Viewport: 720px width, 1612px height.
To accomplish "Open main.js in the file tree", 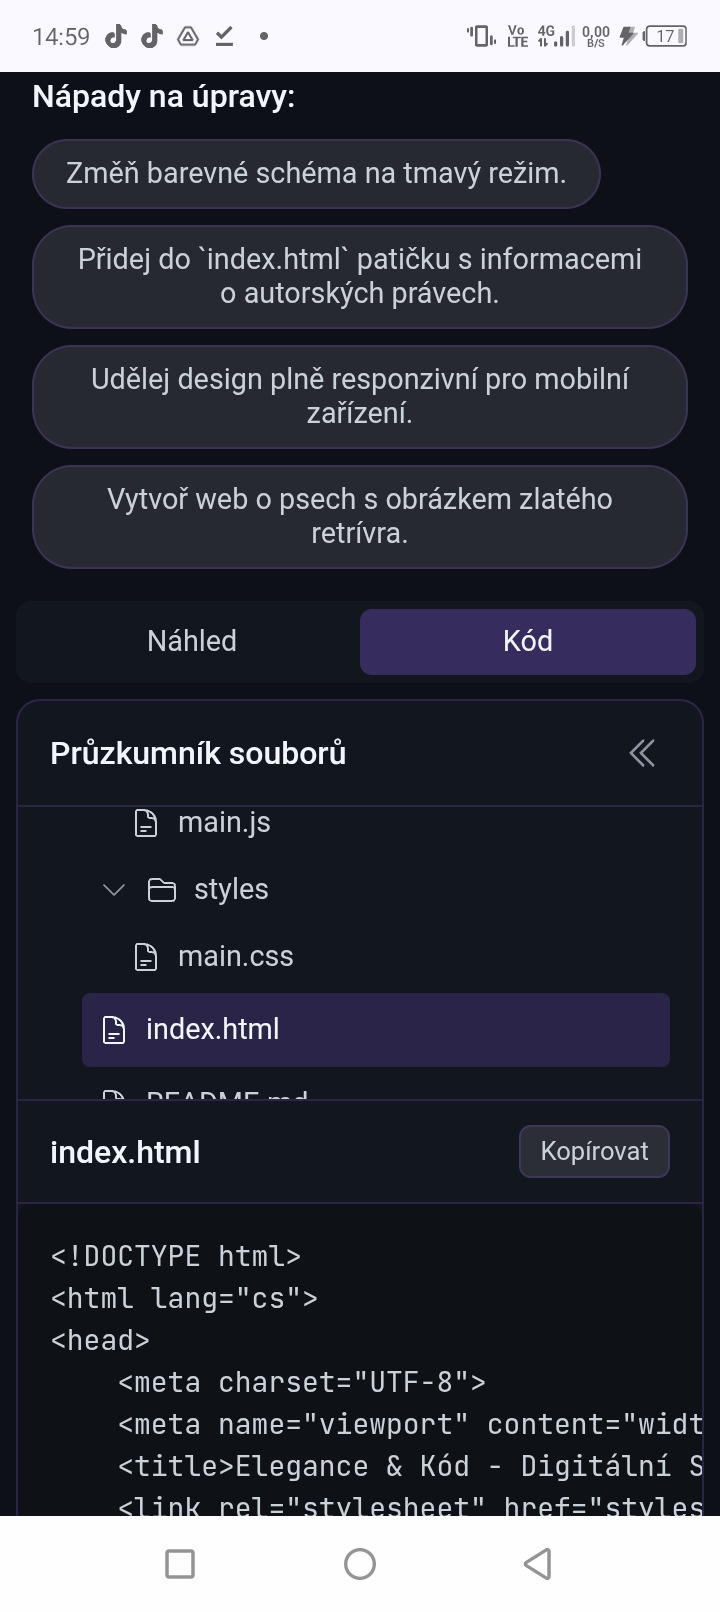I will (x=224, y=823).
